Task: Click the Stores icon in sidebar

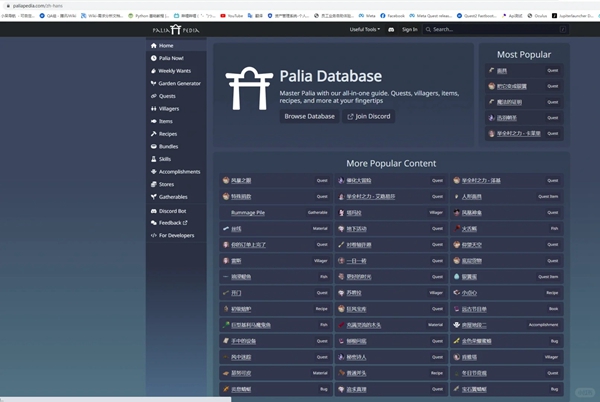Action: pyautogui.click(x=154, y=184)
